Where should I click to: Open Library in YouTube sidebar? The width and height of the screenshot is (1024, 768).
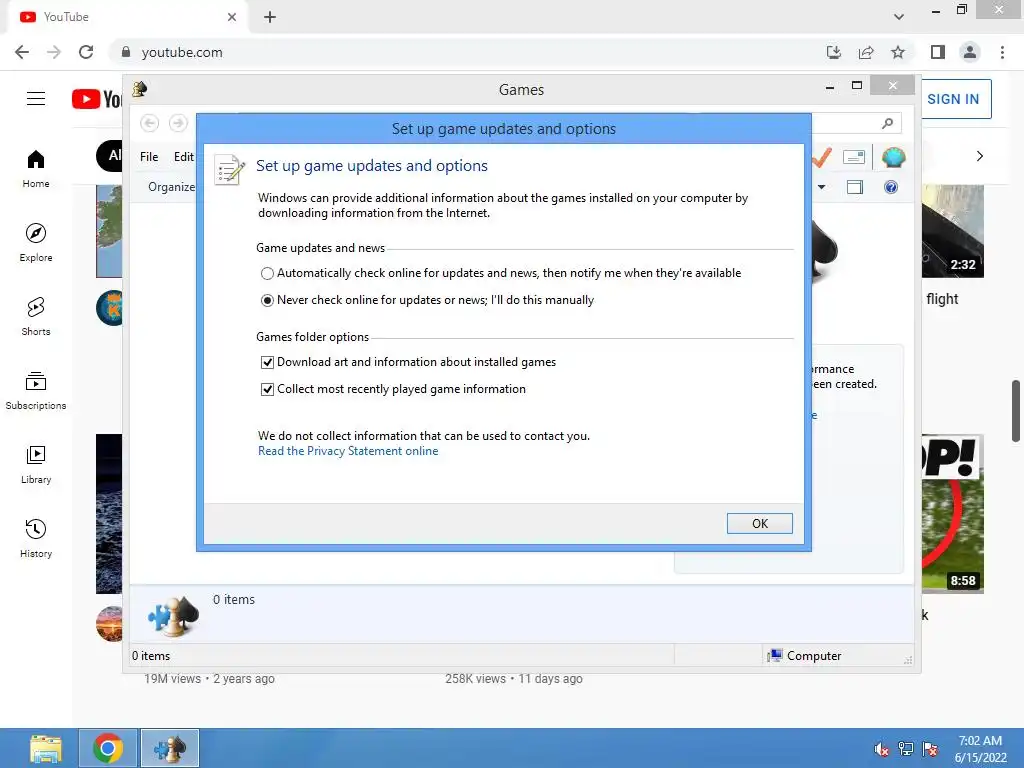[36, 464]
